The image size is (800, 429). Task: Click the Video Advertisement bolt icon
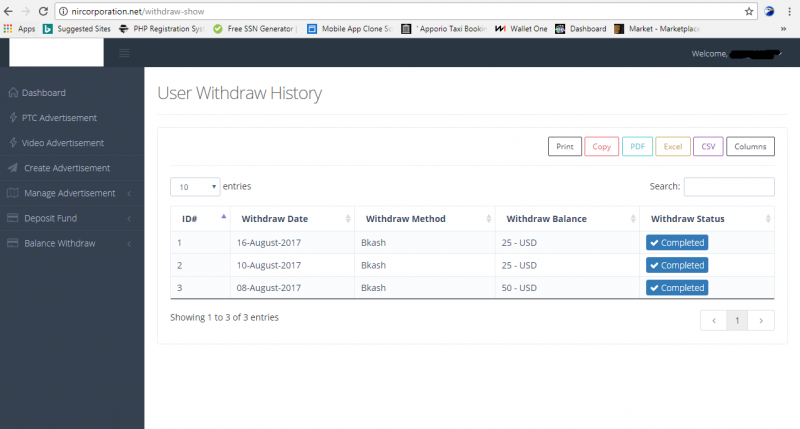[13, 142]
